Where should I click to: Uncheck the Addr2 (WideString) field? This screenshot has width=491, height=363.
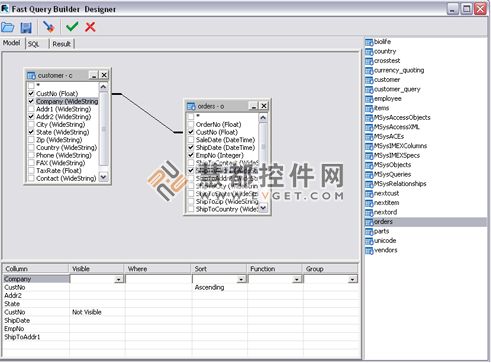(x=31, y=117)
